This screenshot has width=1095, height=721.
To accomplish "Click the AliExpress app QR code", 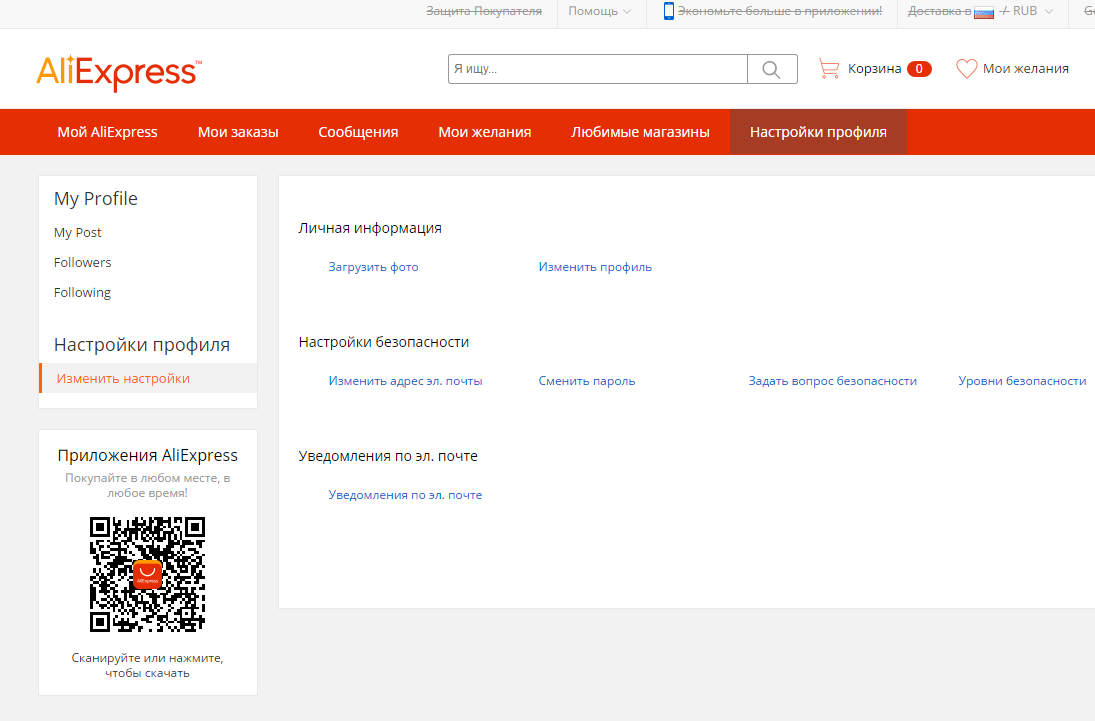I will click(x=147, y=574).
